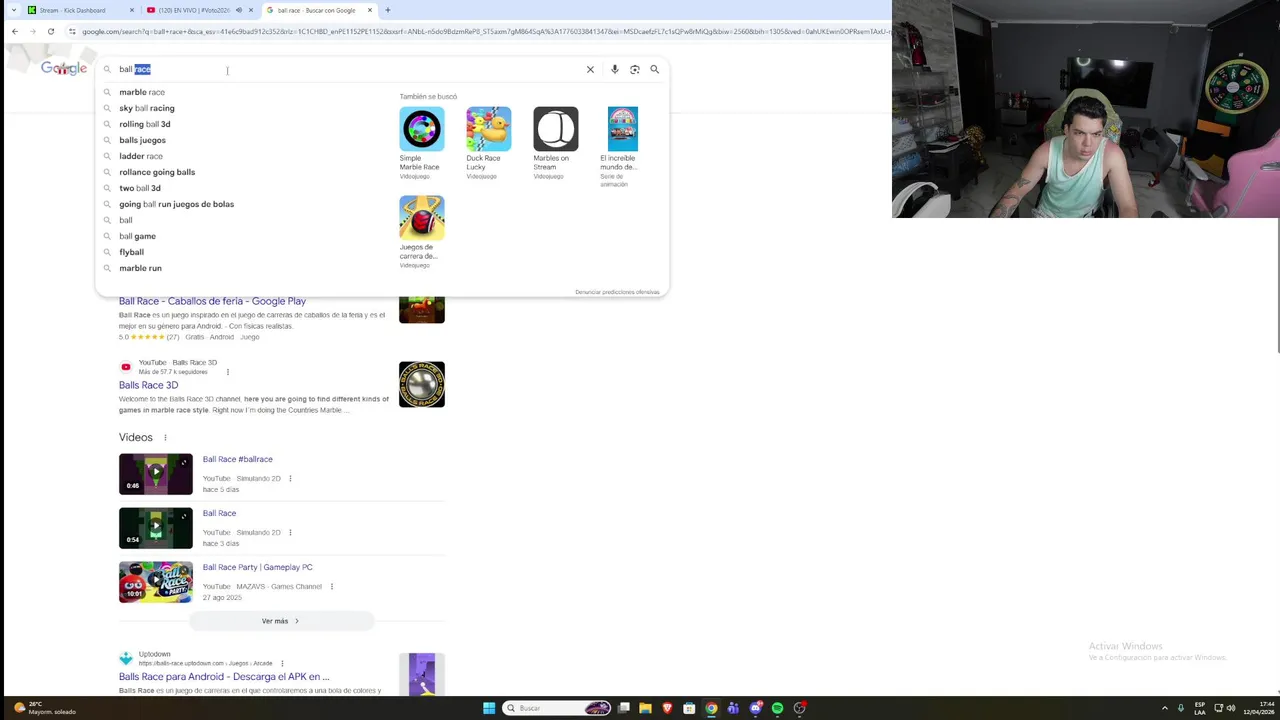
Task: Pick the 'ball game' suggestion
Action: (x=137, y=236)
